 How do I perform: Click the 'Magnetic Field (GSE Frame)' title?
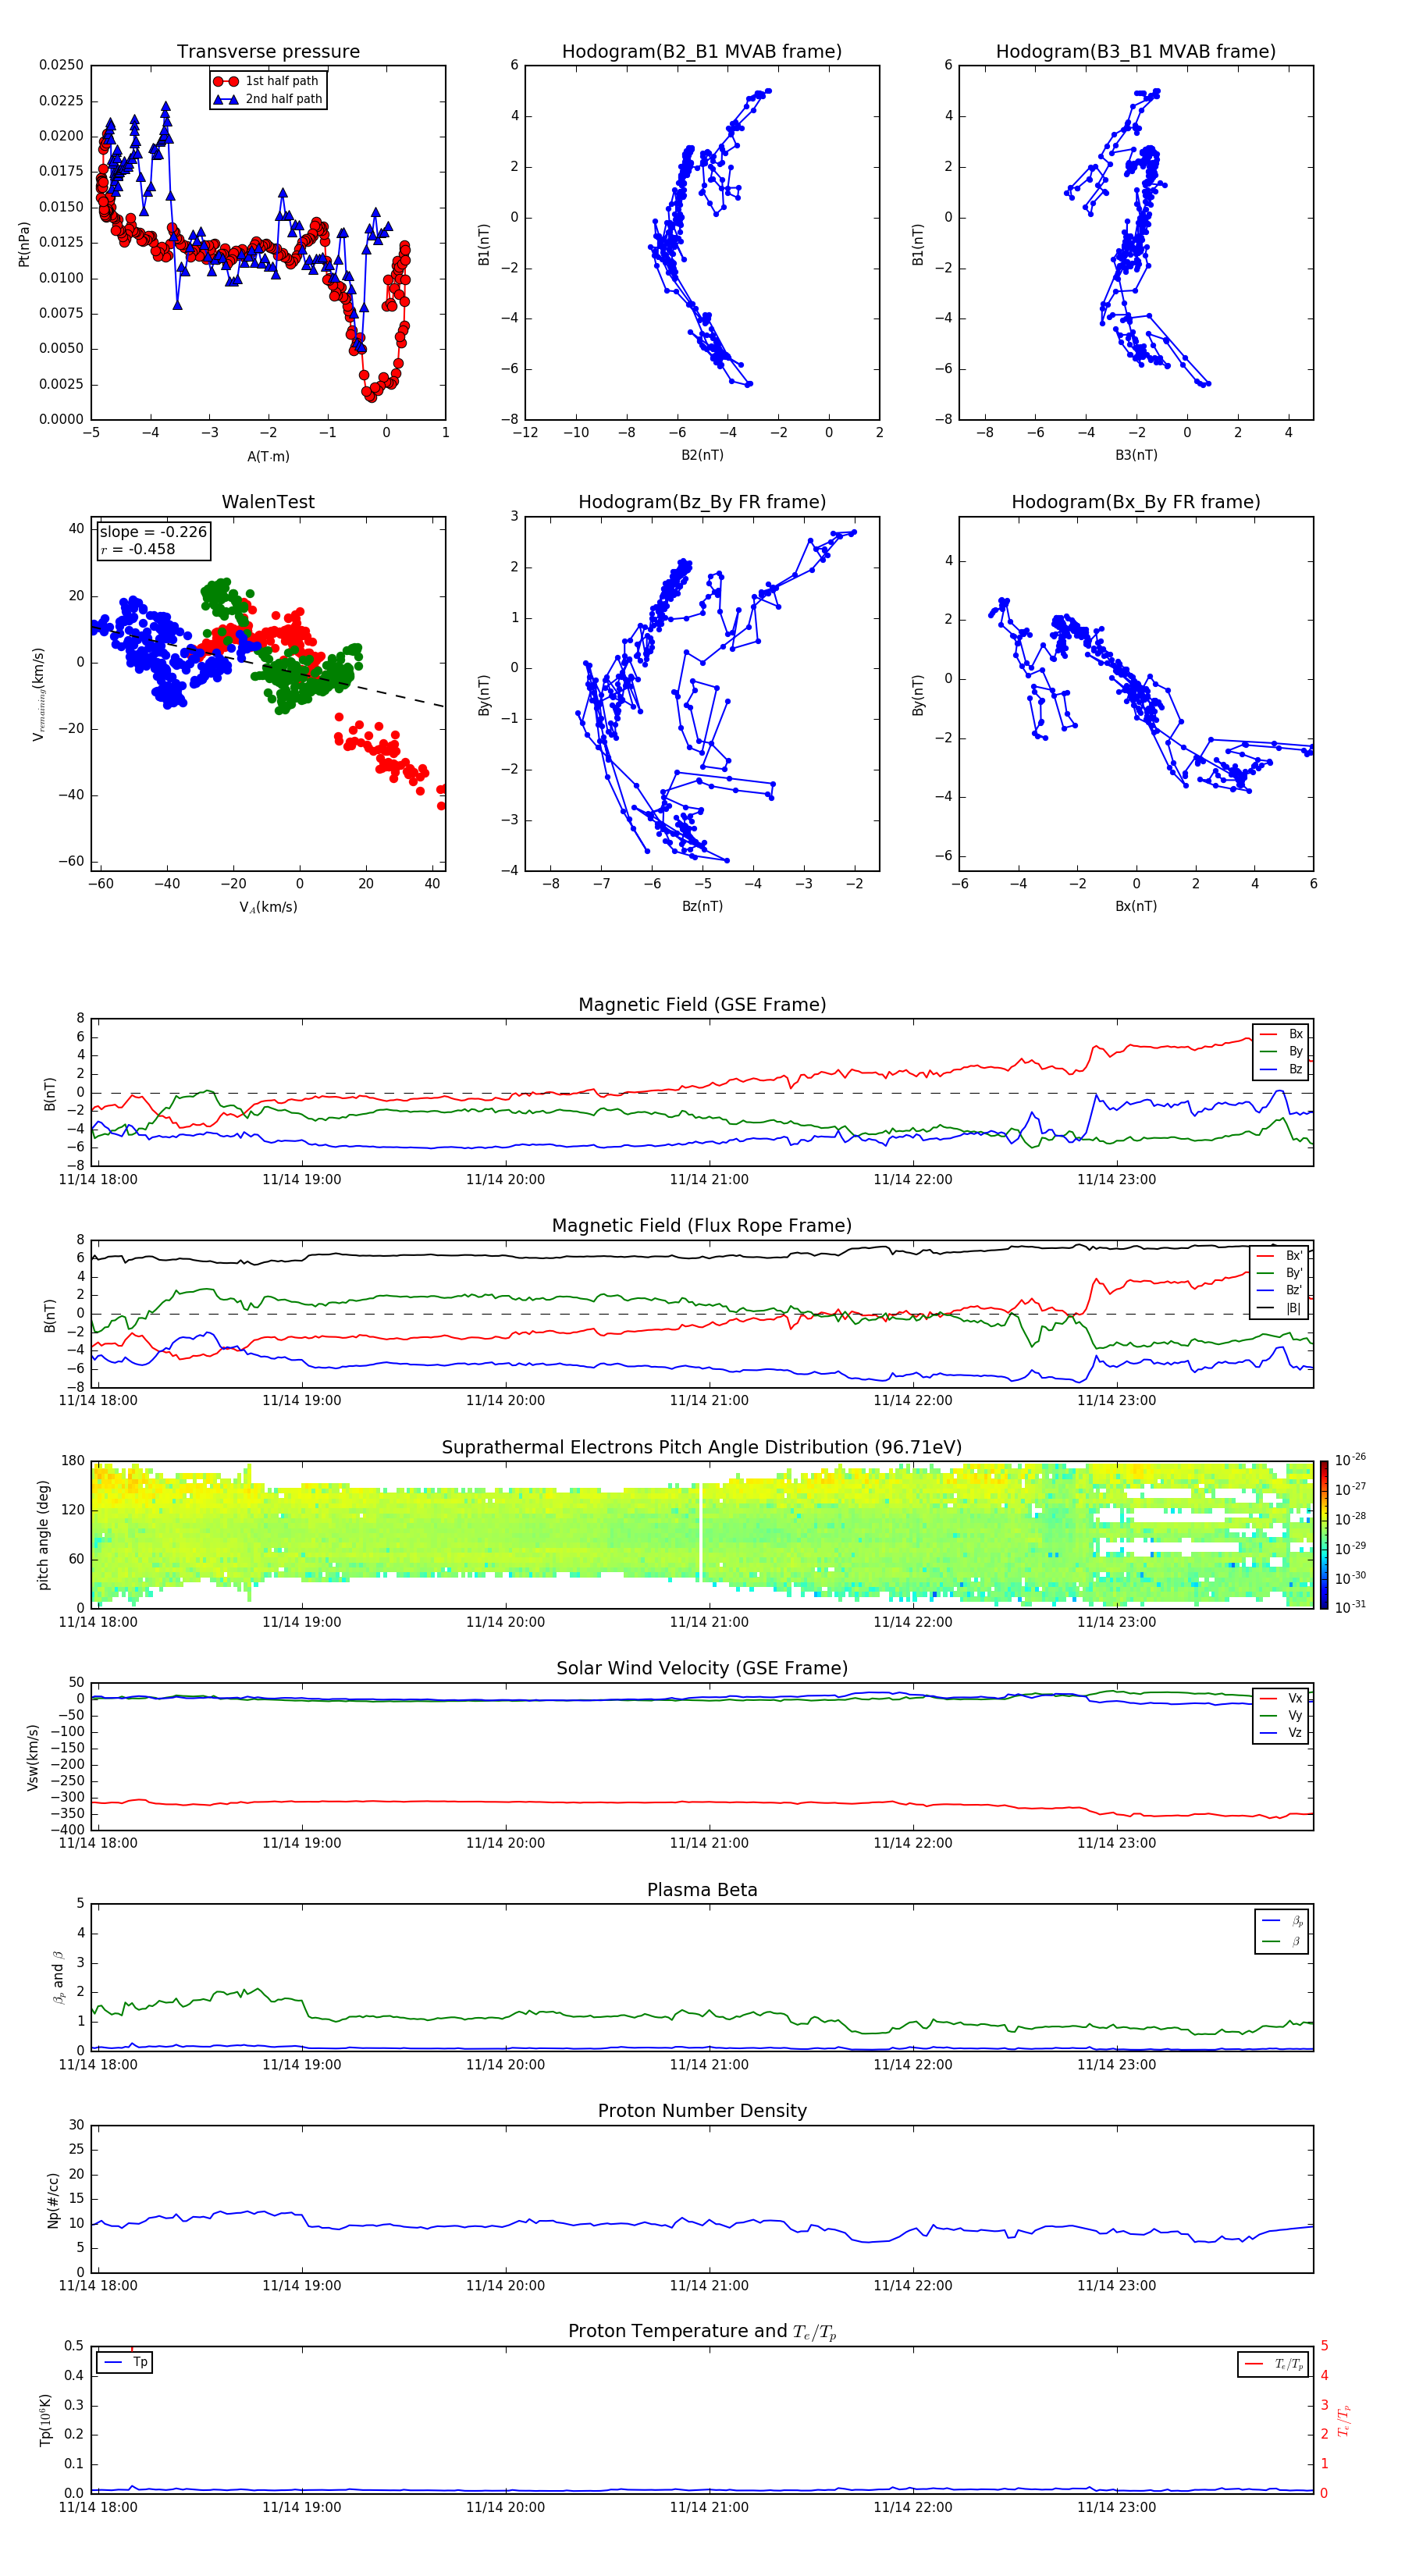coord(702,1005)
